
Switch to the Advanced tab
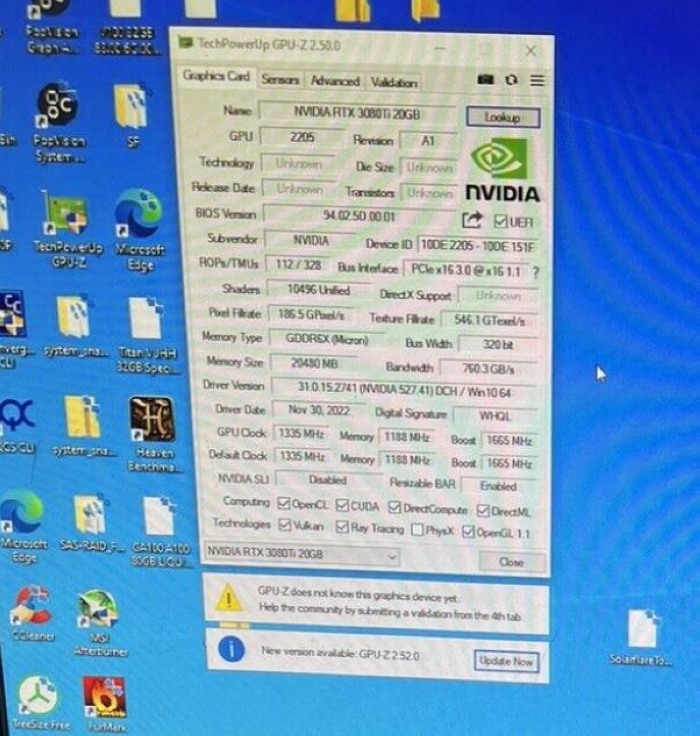pyautogui.click(x=334, y=81)
